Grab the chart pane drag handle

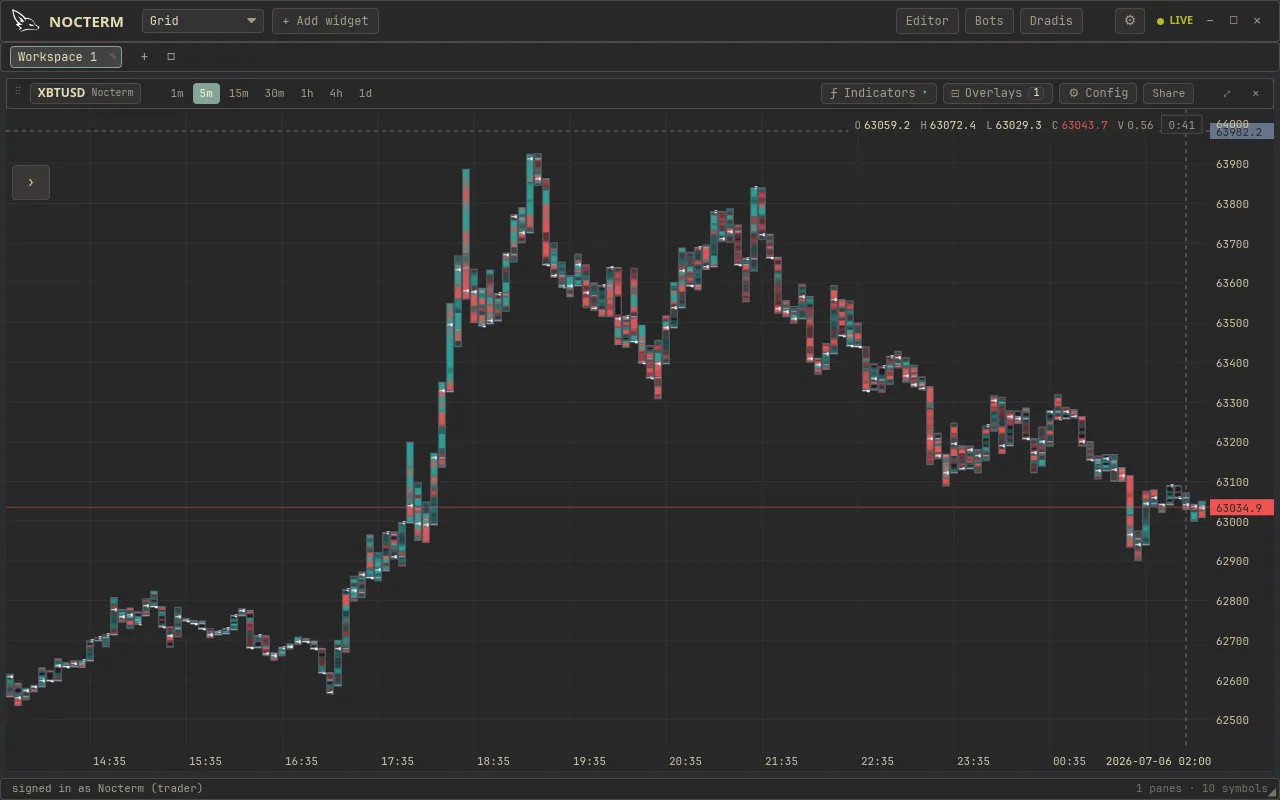[17, 92]
